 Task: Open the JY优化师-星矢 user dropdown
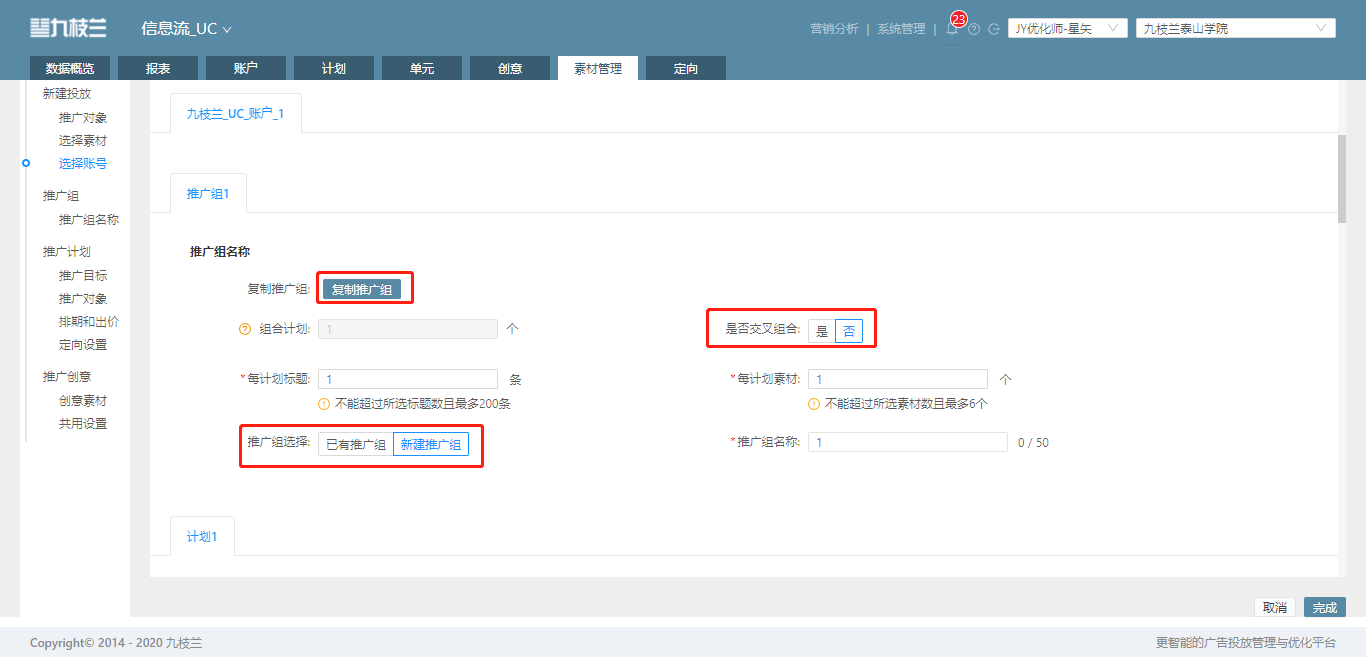click(1067, 29)
